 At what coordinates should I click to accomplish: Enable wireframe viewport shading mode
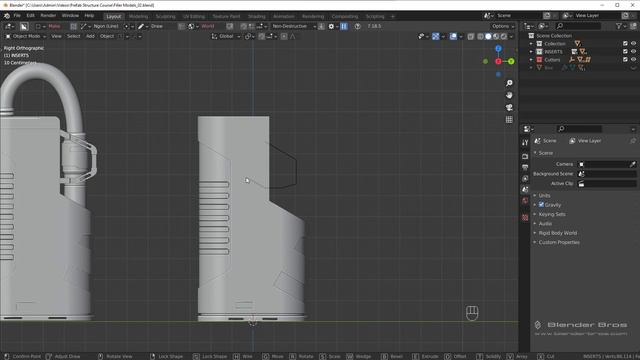(480, 36)
